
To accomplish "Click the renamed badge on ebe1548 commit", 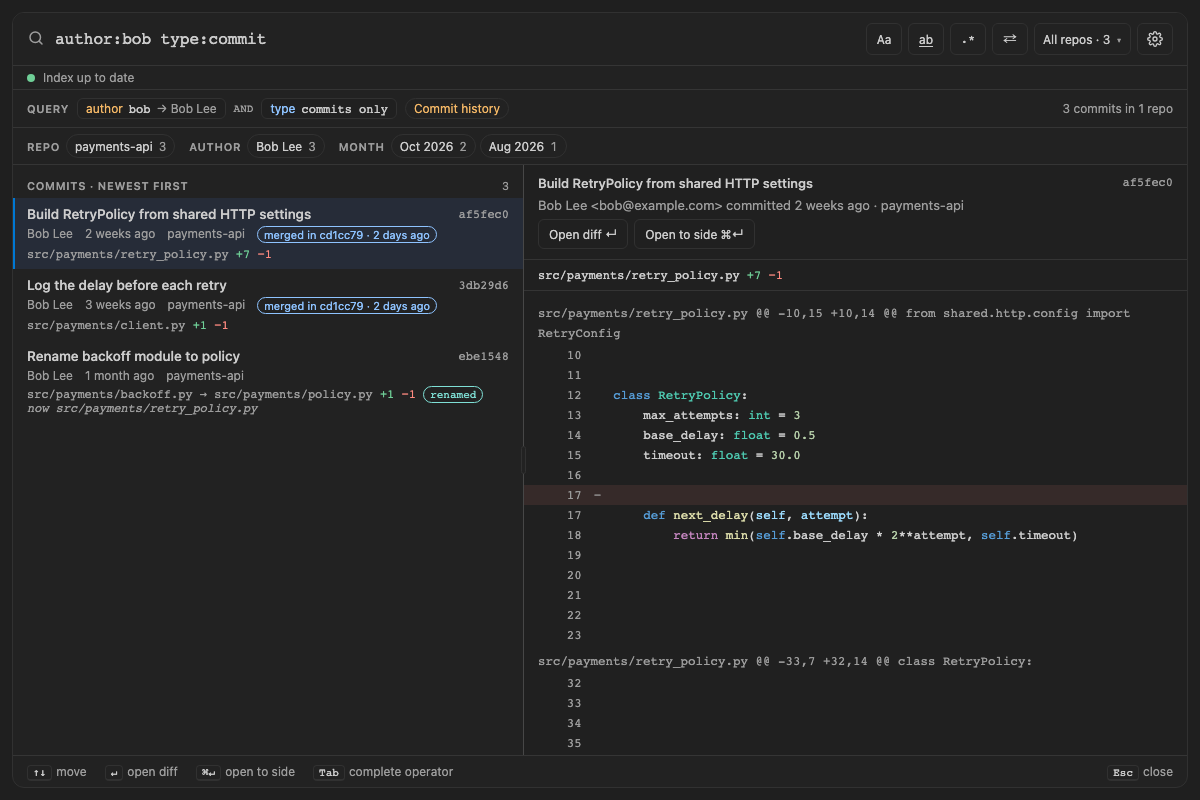I will [453, 395].
